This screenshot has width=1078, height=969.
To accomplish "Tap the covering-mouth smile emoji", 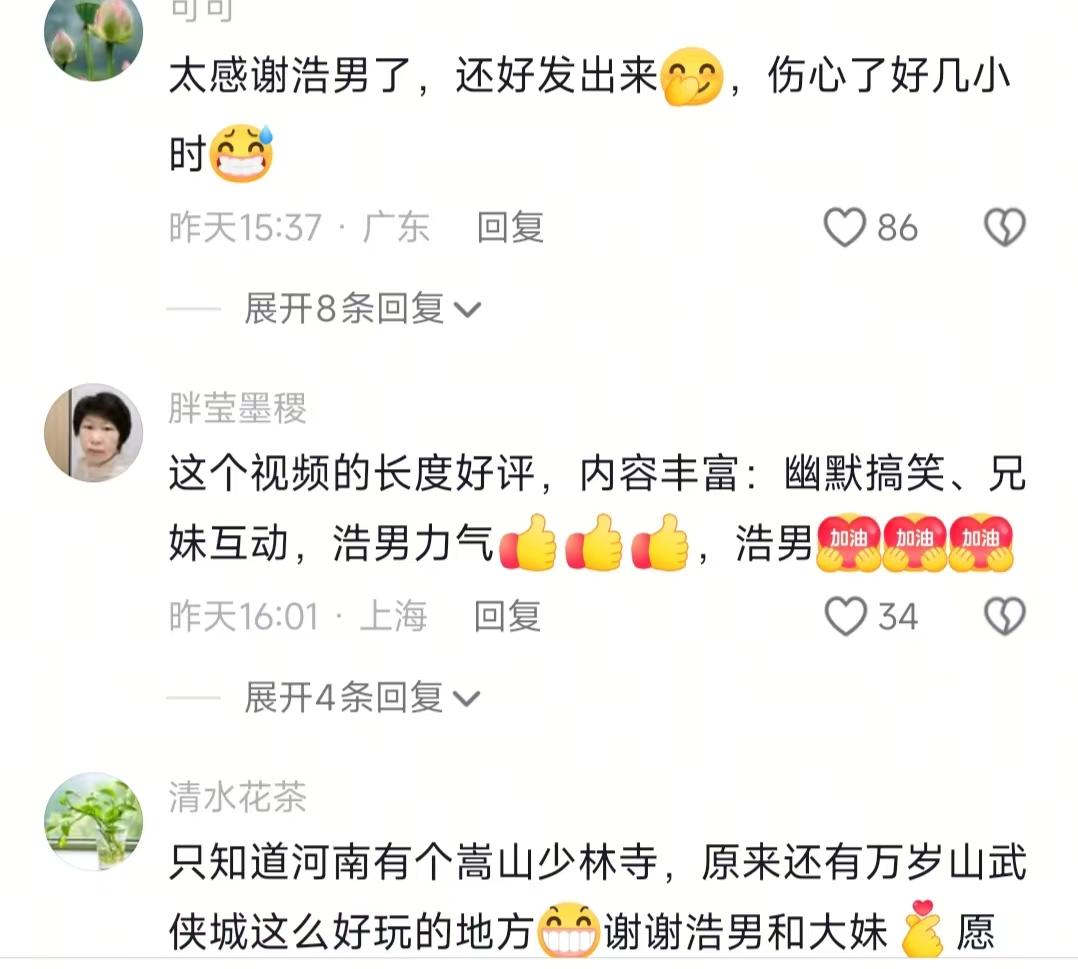I will coord(692,76).
